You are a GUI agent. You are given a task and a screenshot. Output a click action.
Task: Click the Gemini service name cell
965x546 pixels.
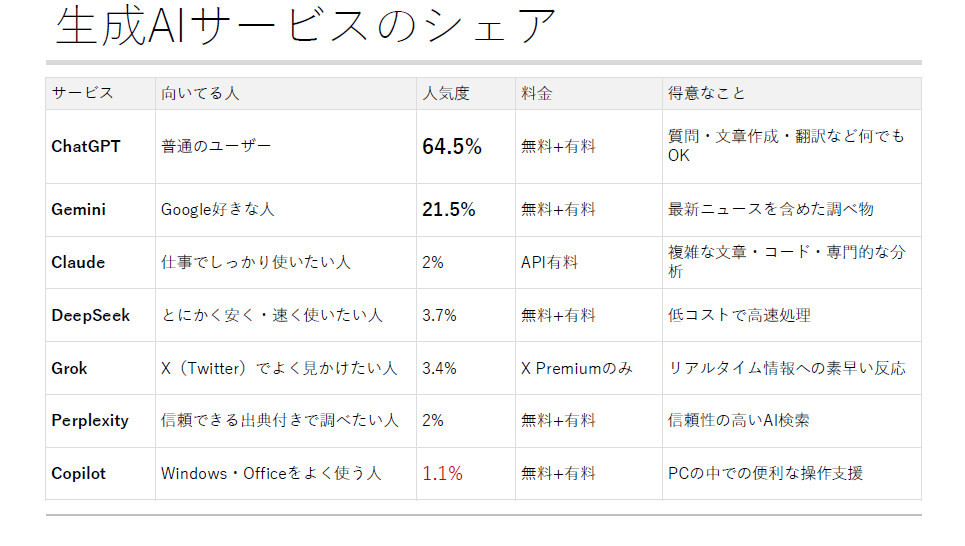[x=79, y=209]
